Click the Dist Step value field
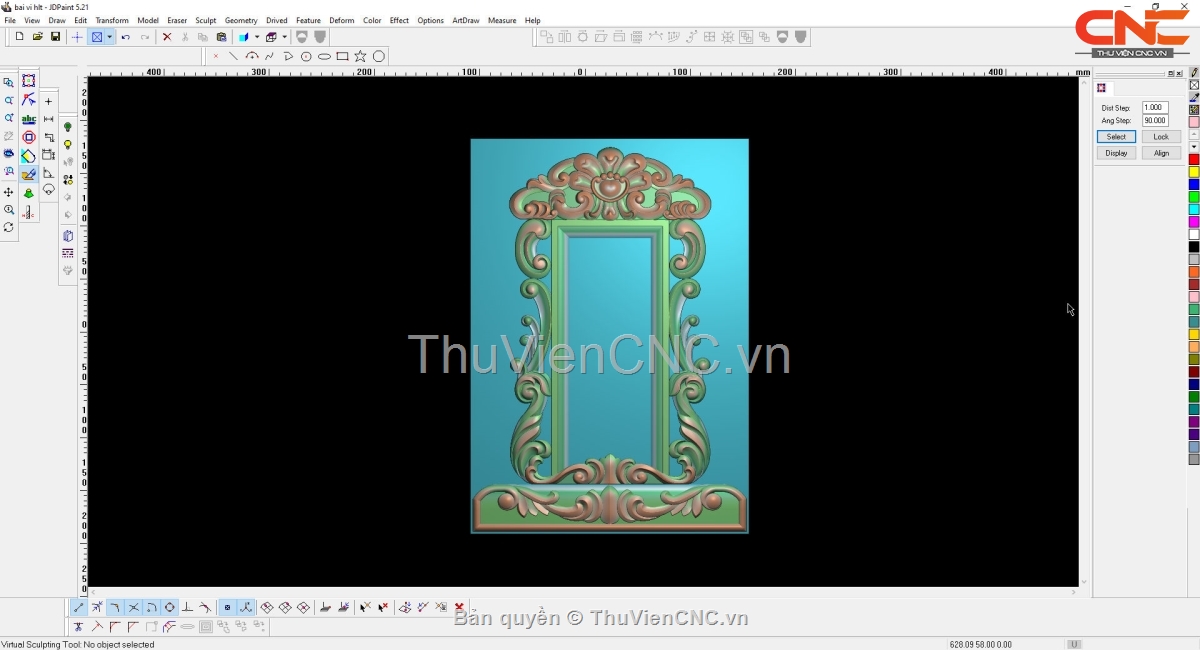The height and width of the screenshot is (650, 1200). 1155,108
